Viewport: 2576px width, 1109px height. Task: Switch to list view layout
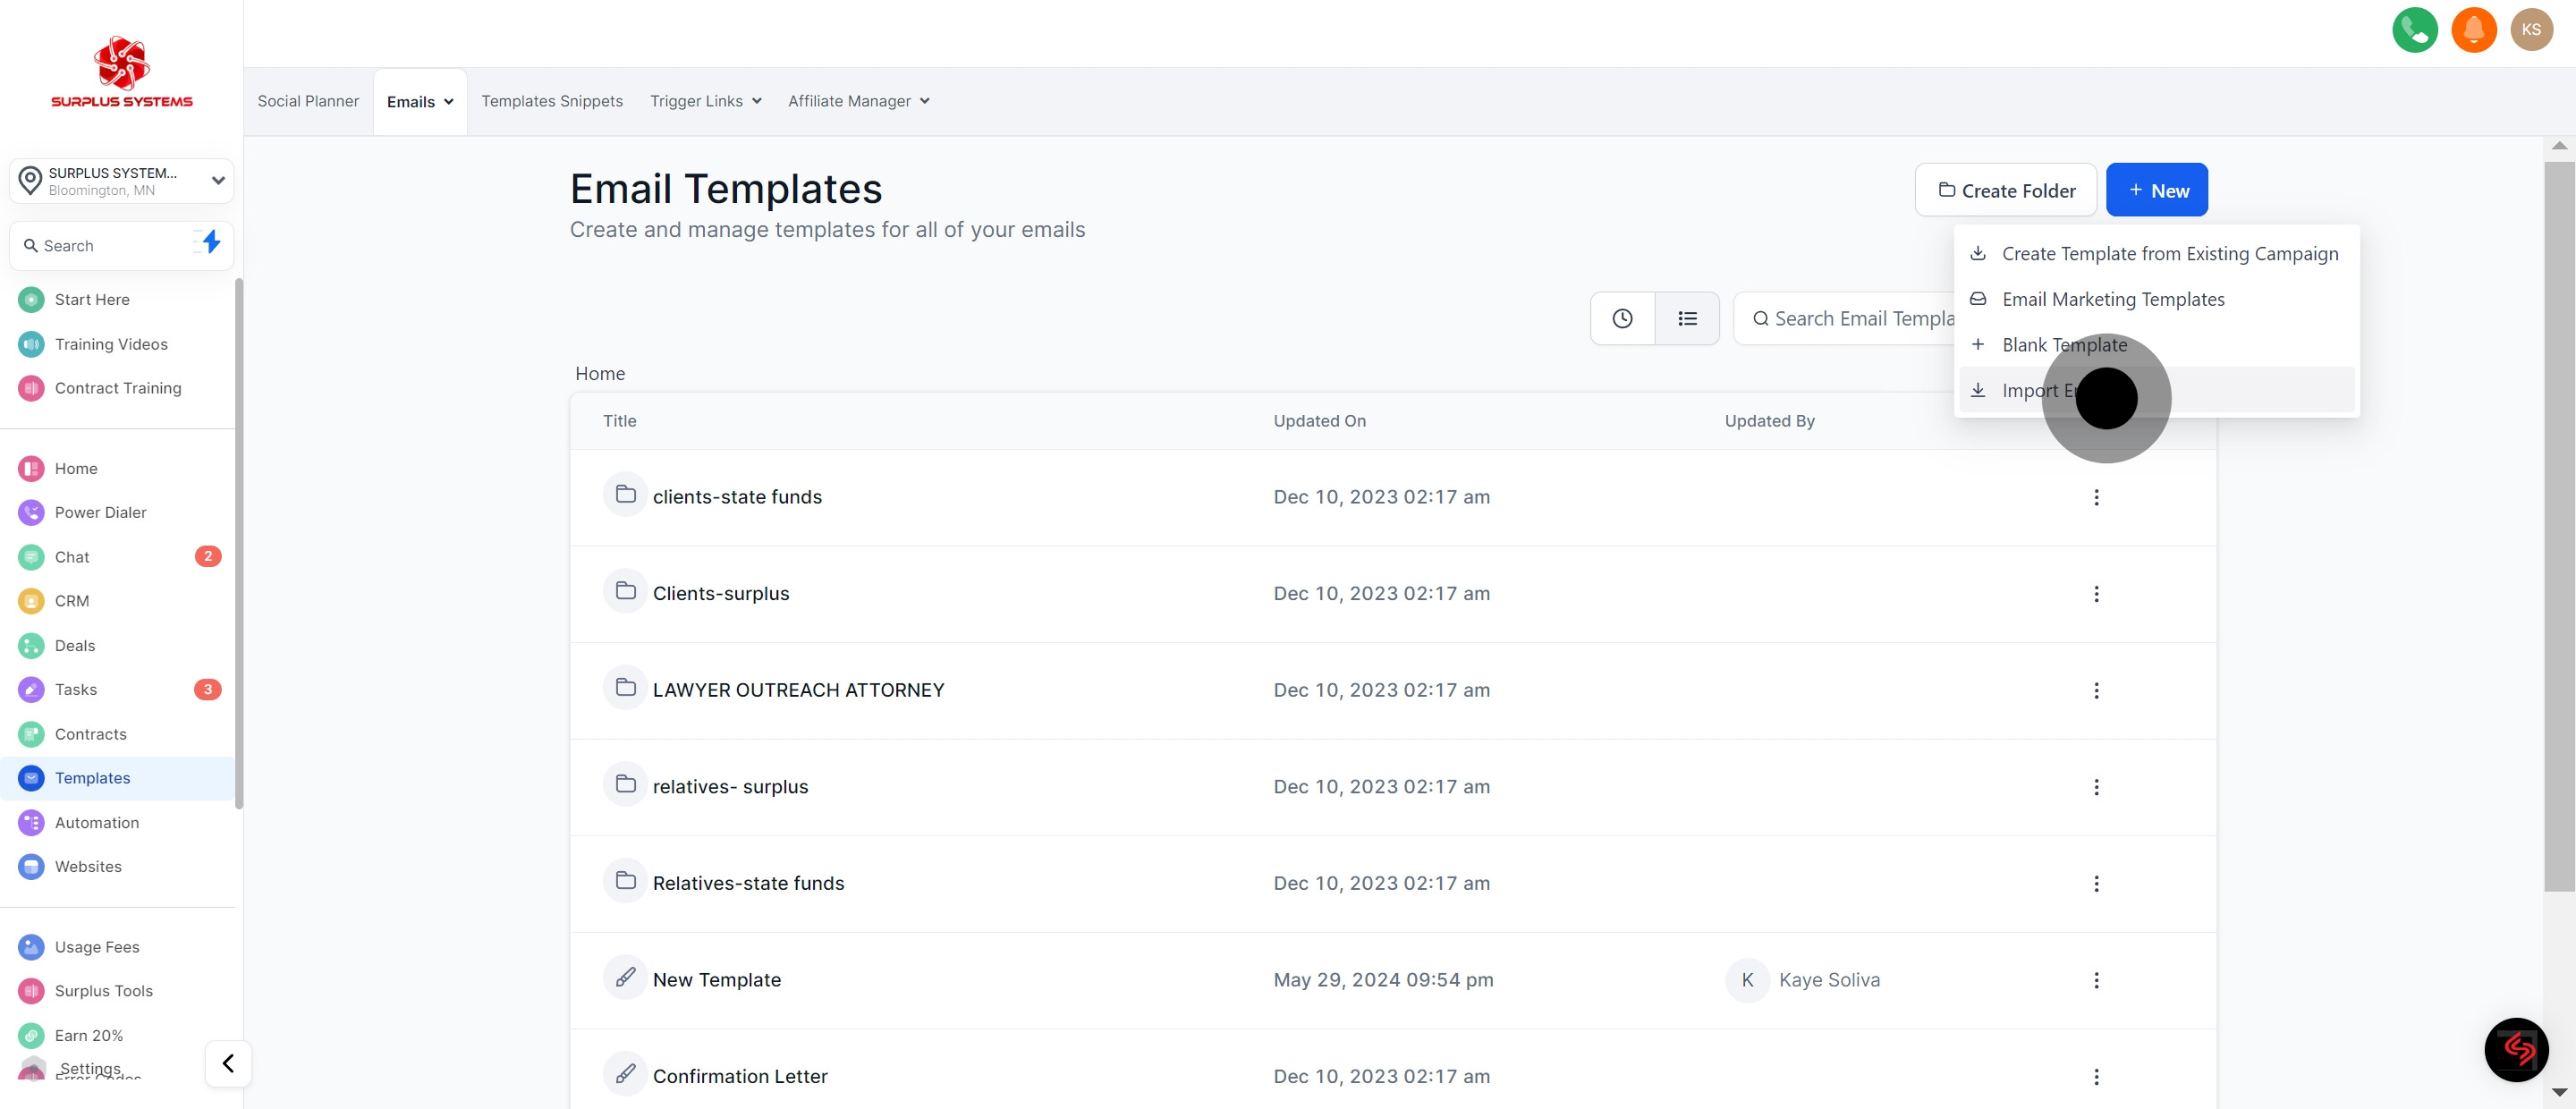pos(1687,318)
